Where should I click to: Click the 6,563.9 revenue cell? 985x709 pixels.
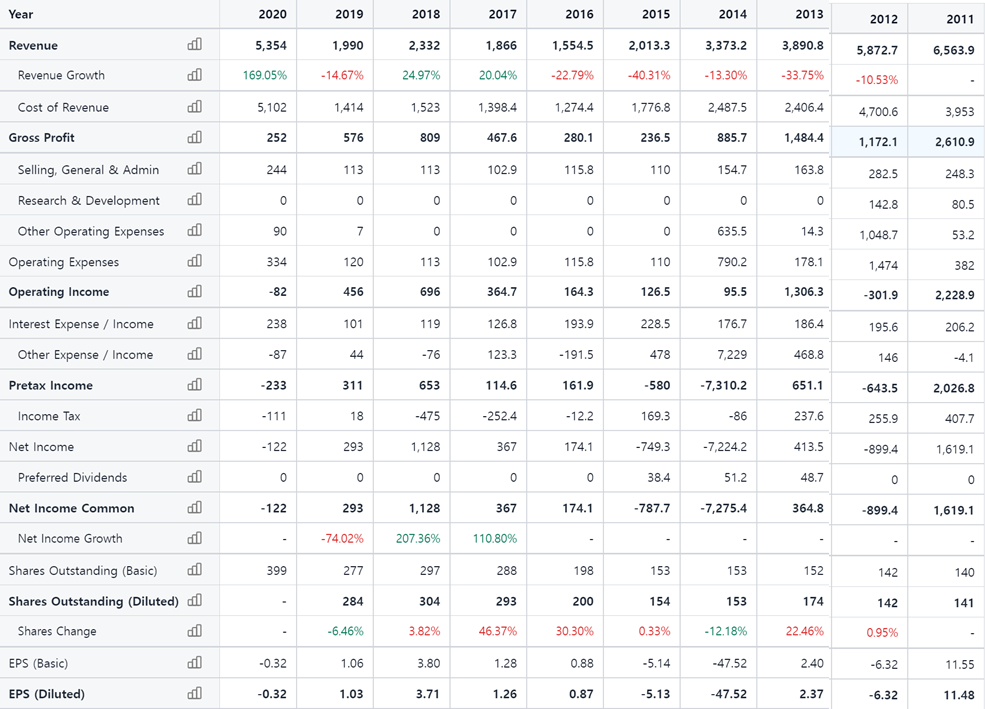point(954,50)
